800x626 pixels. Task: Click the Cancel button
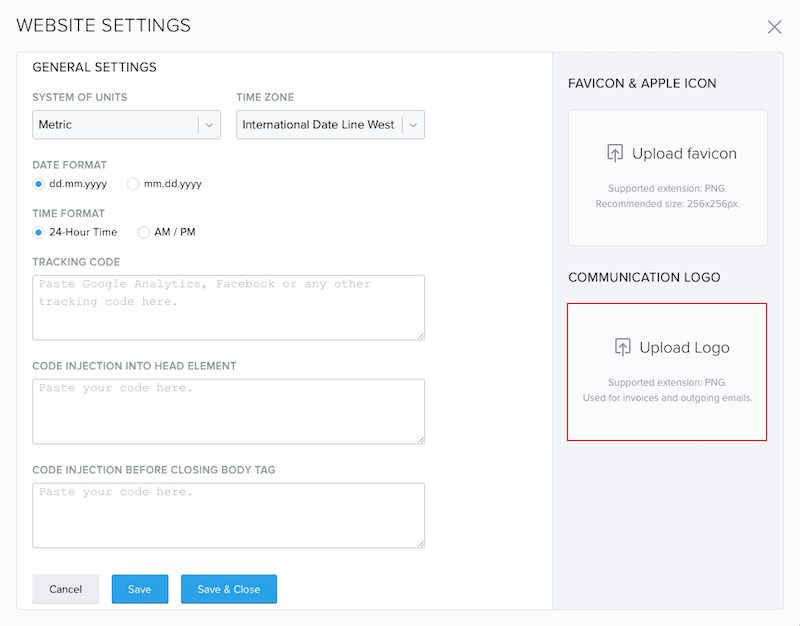coord(66,589)
